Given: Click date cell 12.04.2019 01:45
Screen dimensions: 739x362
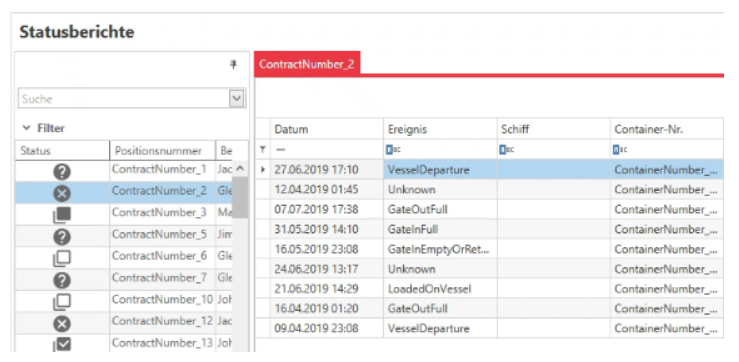Looking at the screenshot, I should point(327,189).
